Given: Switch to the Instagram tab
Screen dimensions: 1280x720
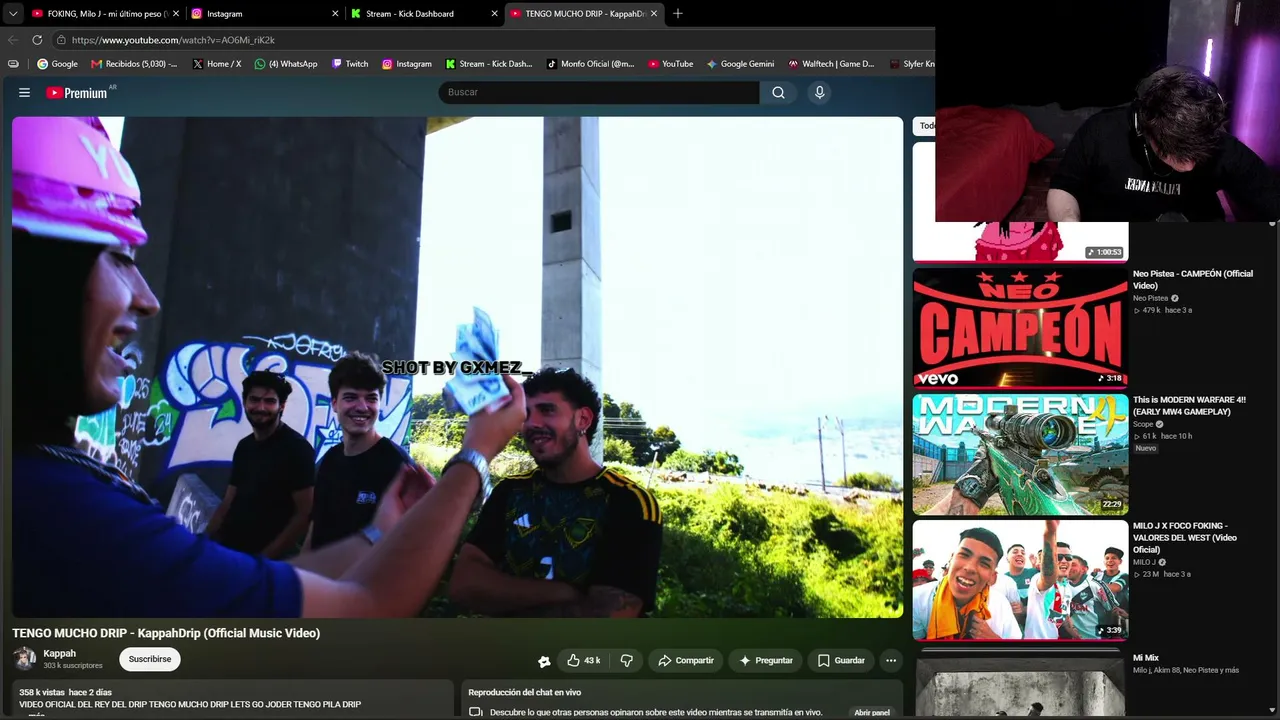Looking at the screenshot, I should pyautogui.click(x=265, y=14).
